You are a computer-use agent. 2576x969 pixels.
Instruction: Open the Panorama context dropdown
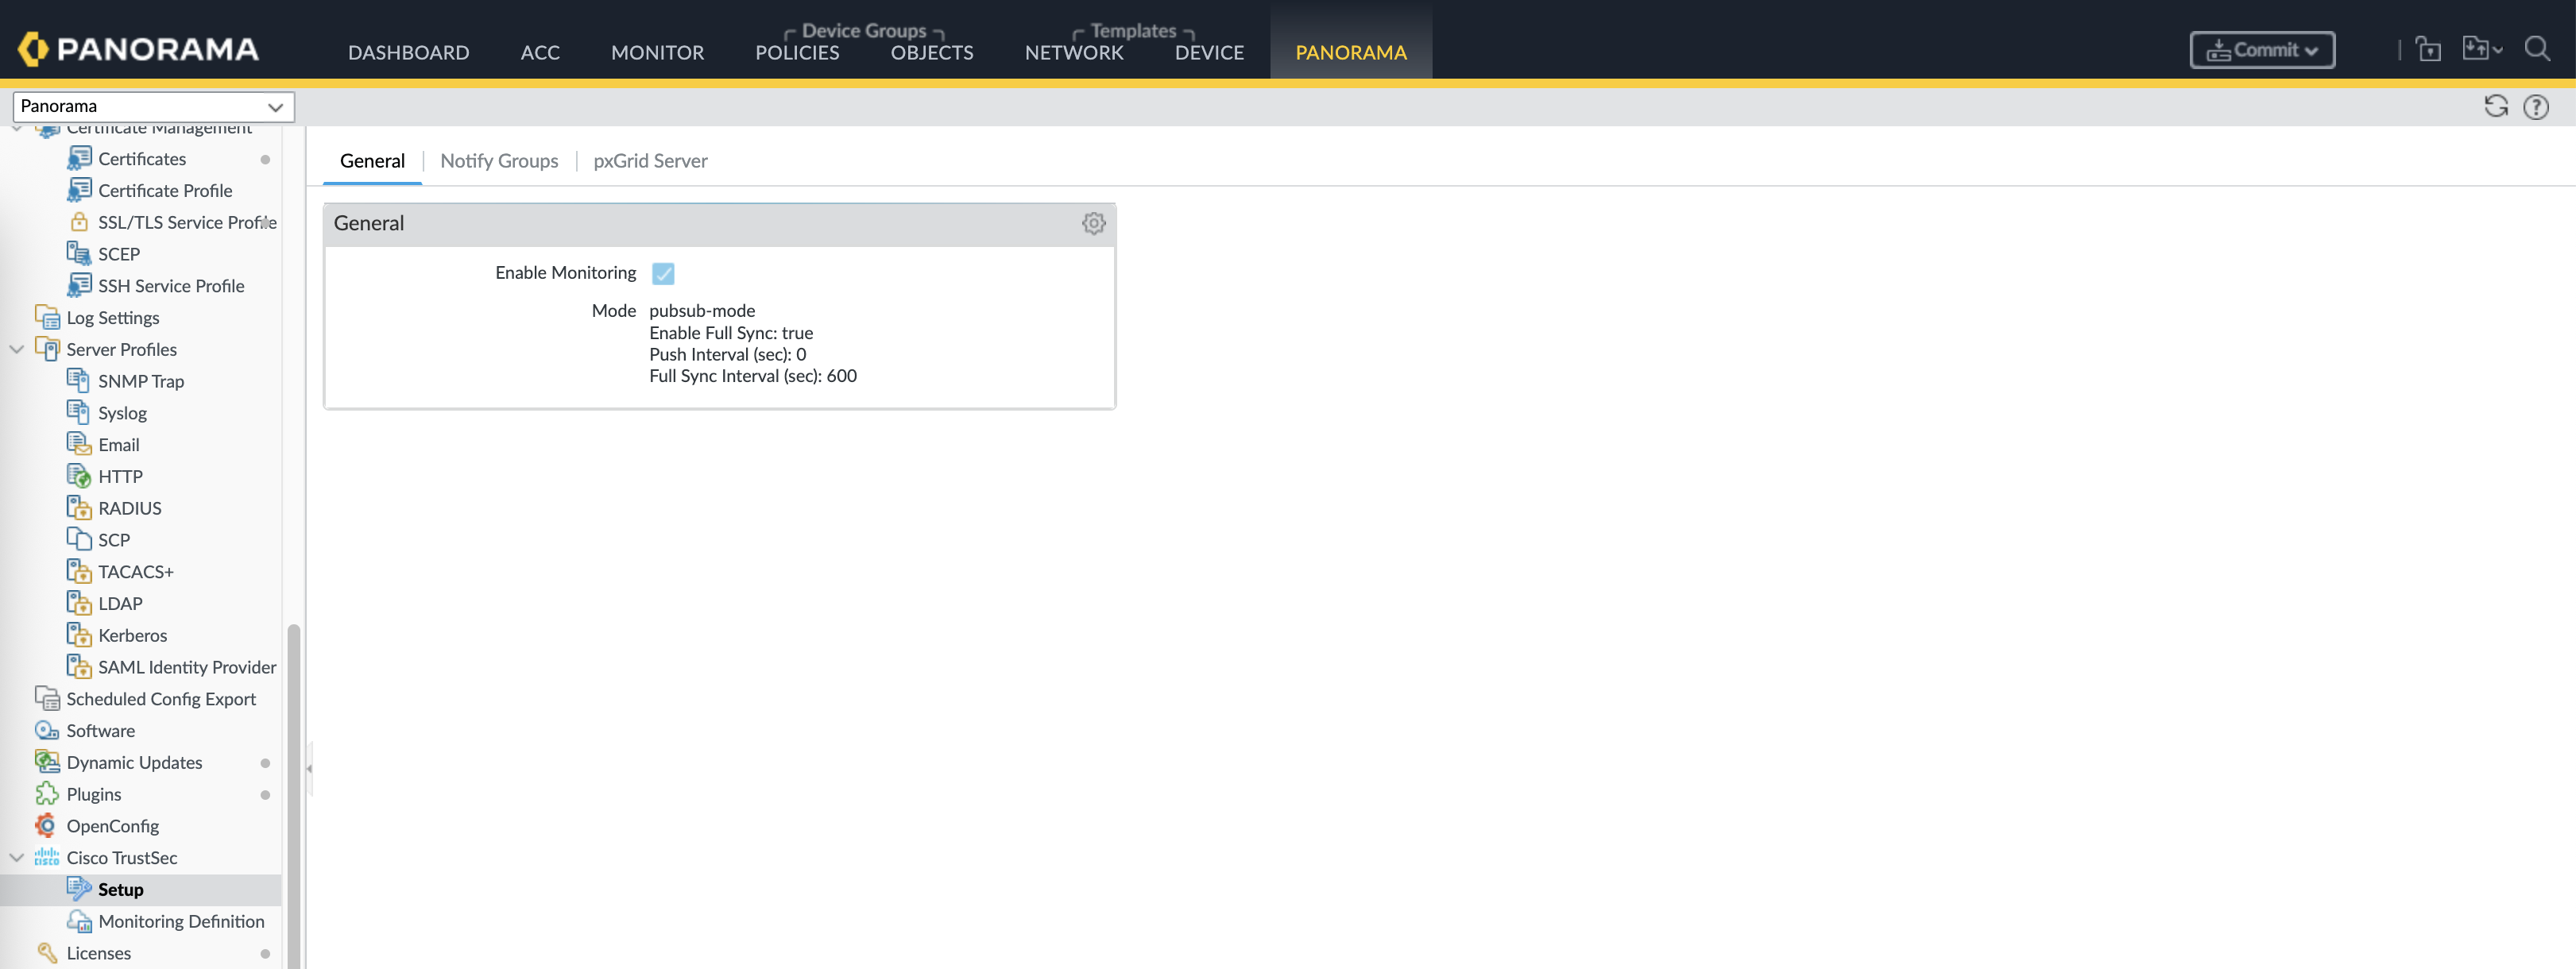pyautogui.click(x=153, y=106)
